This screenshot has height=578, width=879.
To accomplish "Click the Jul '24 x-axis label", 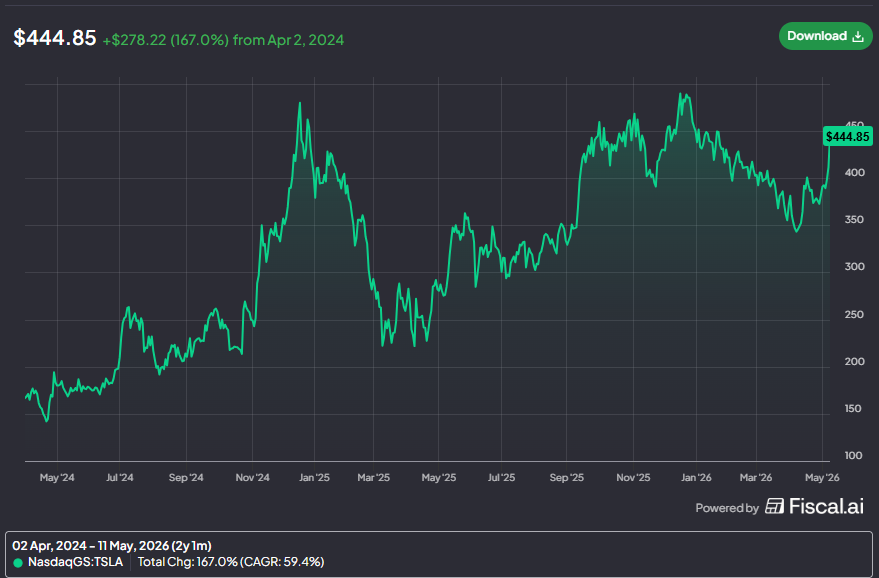I will pos(119,478).
